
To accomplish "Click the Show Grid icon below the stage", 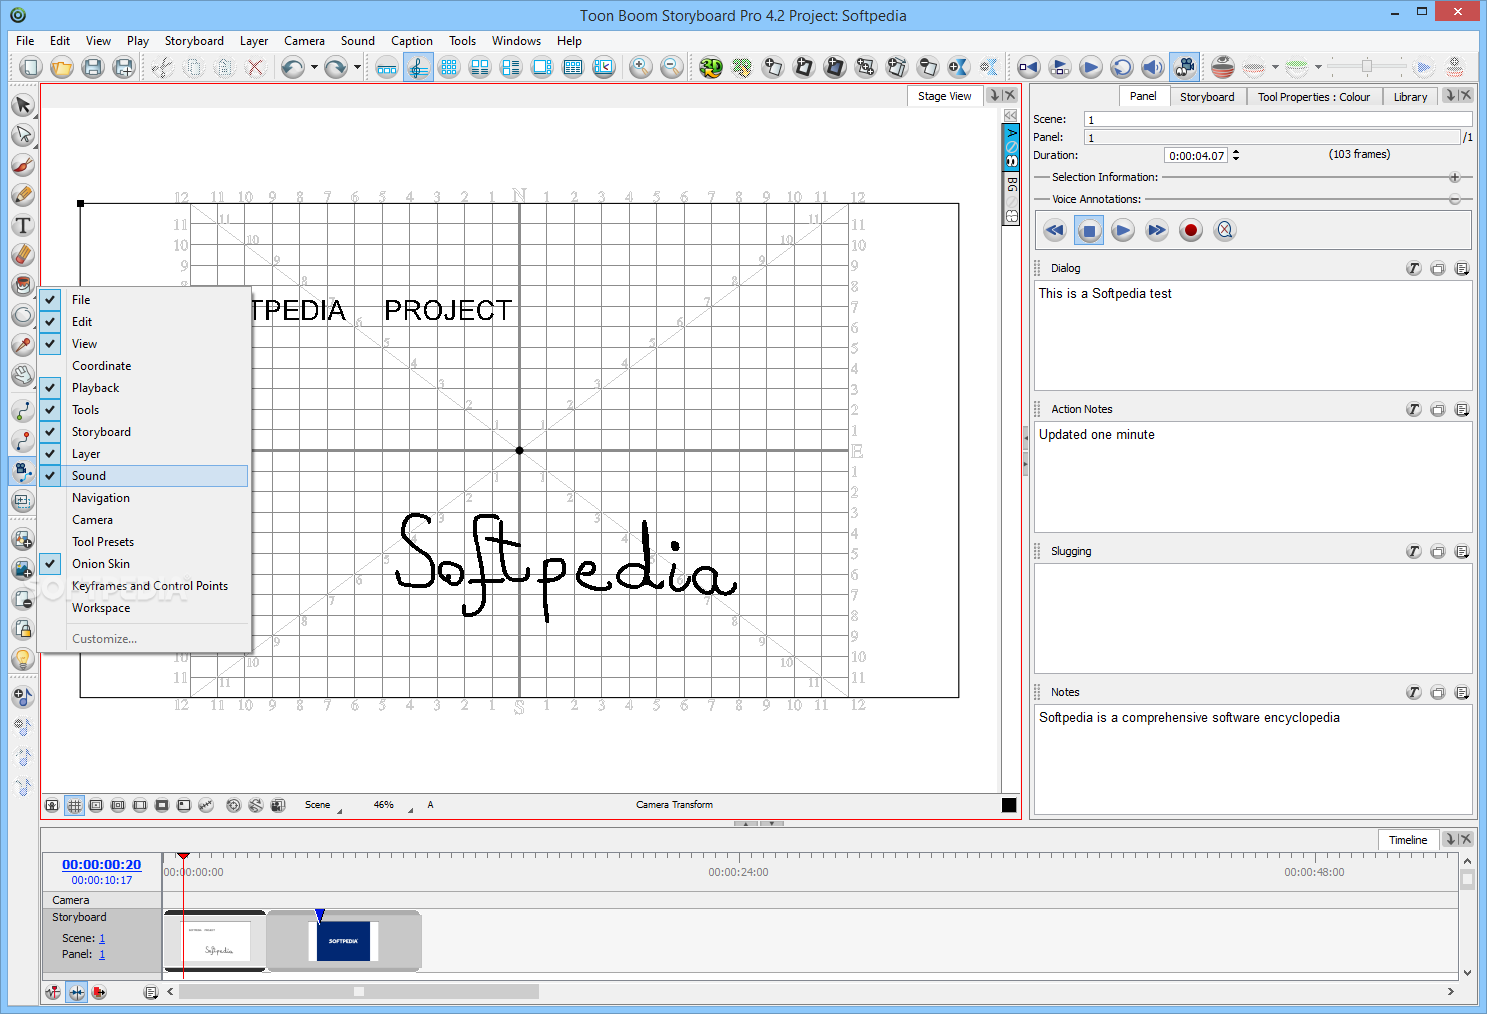I will coord(74,805).
